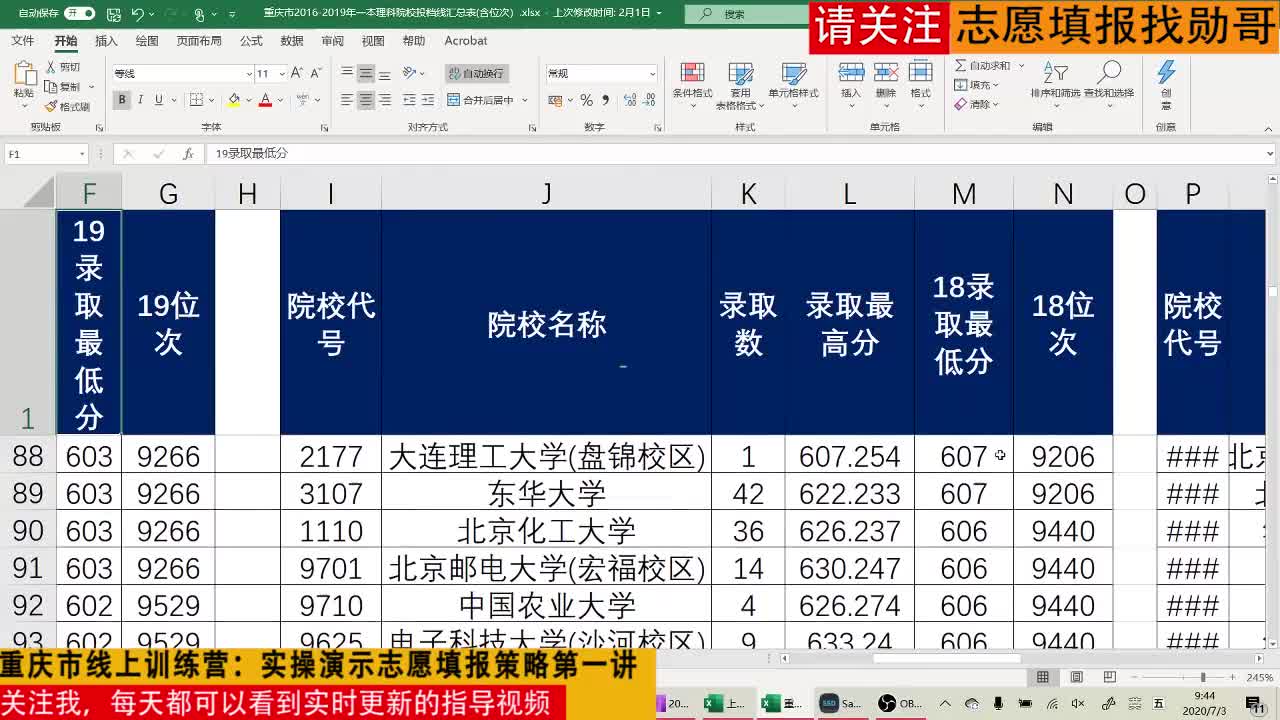Viewport: 1280px width, 720px height.
Task: Switch to the Acrobat ribbon tab
Action: 466,41
